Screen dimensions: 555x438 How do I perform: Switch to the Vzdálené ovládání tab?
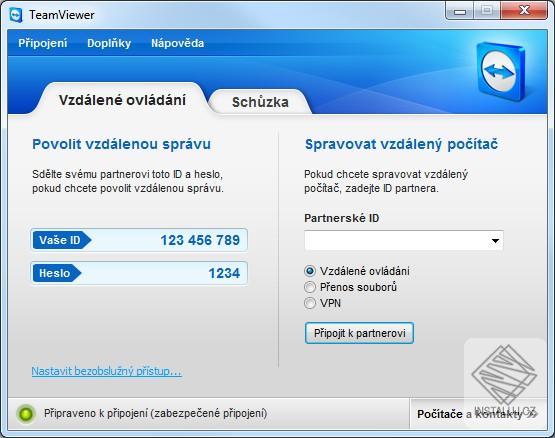click(x=122, y=100)
